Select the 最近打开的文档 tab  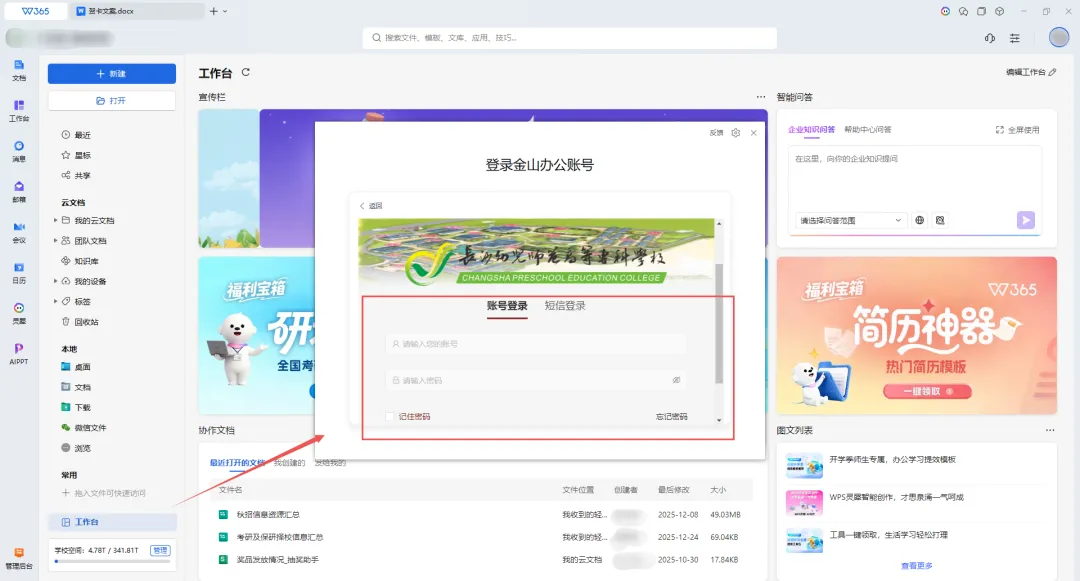238,463
